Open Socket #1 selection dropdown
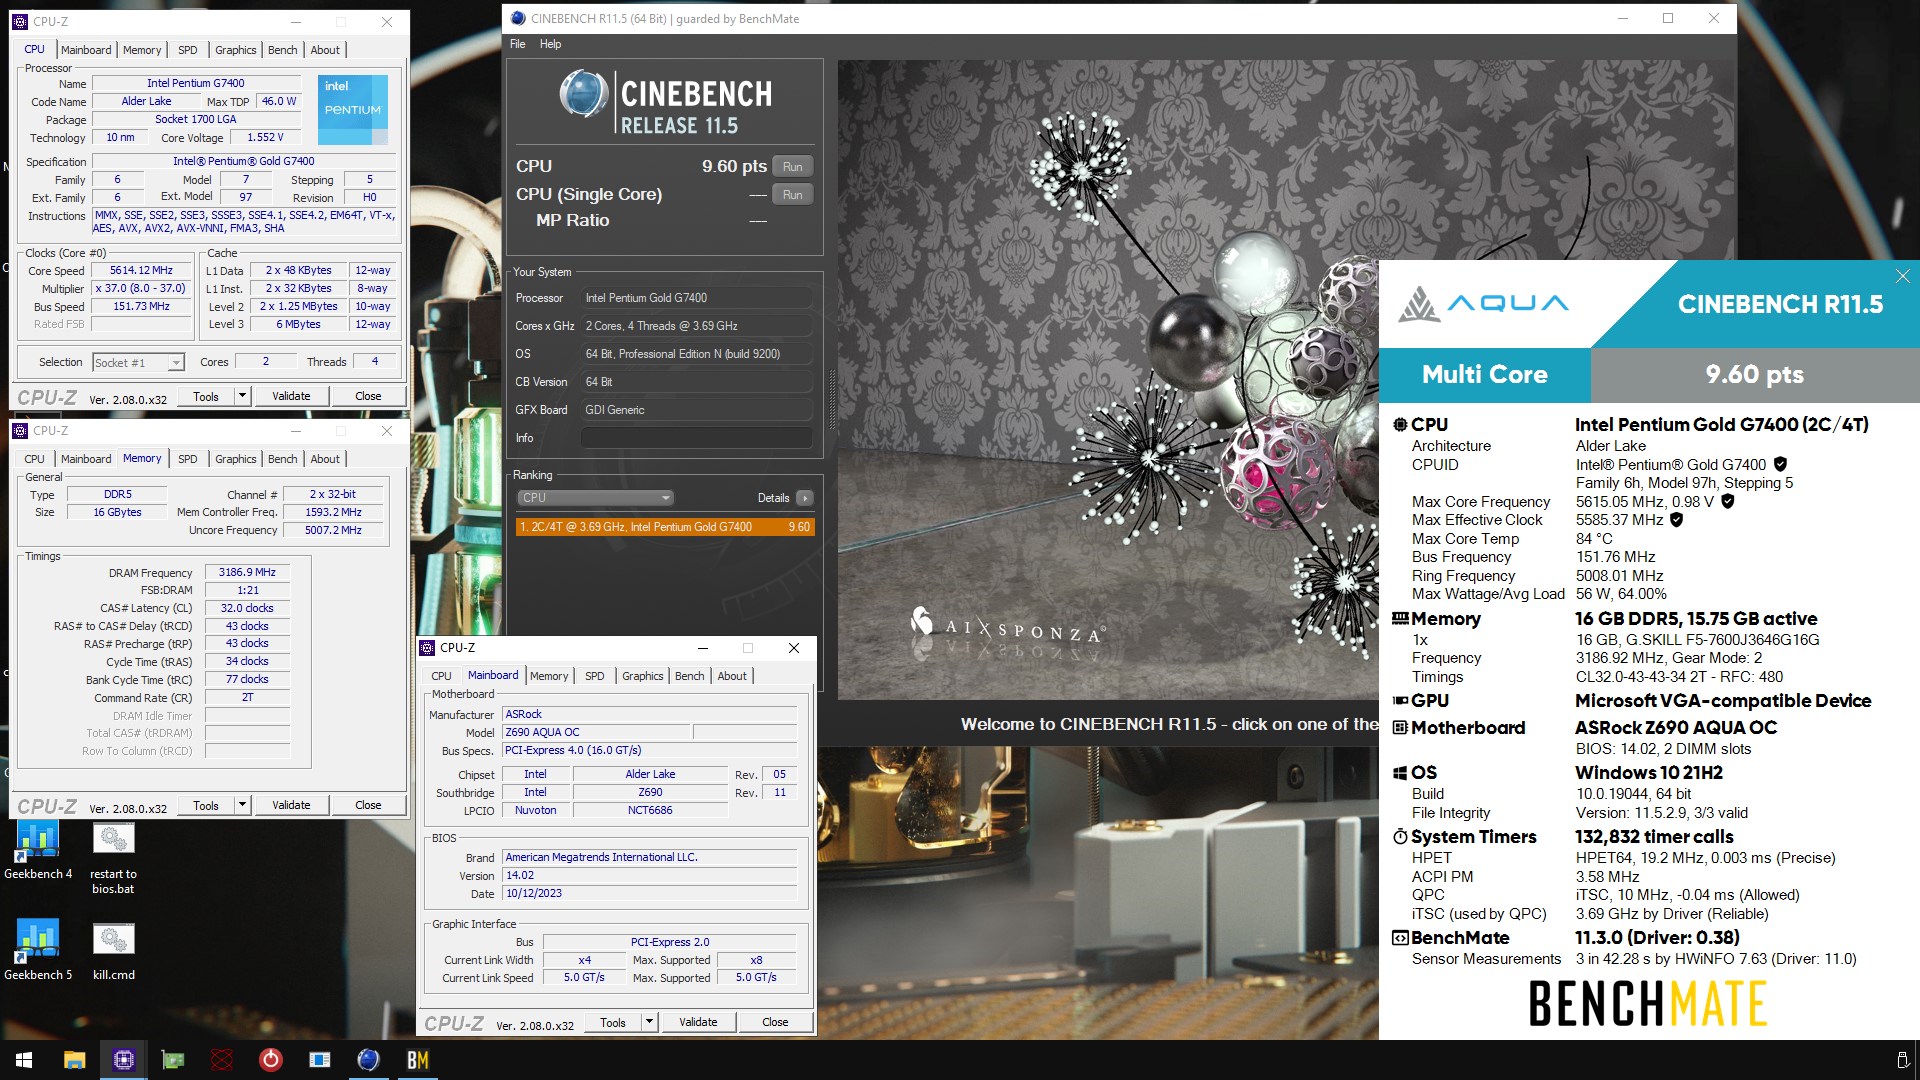The width and height of the screenshot is (1920, 1080). tap(138, 363)
